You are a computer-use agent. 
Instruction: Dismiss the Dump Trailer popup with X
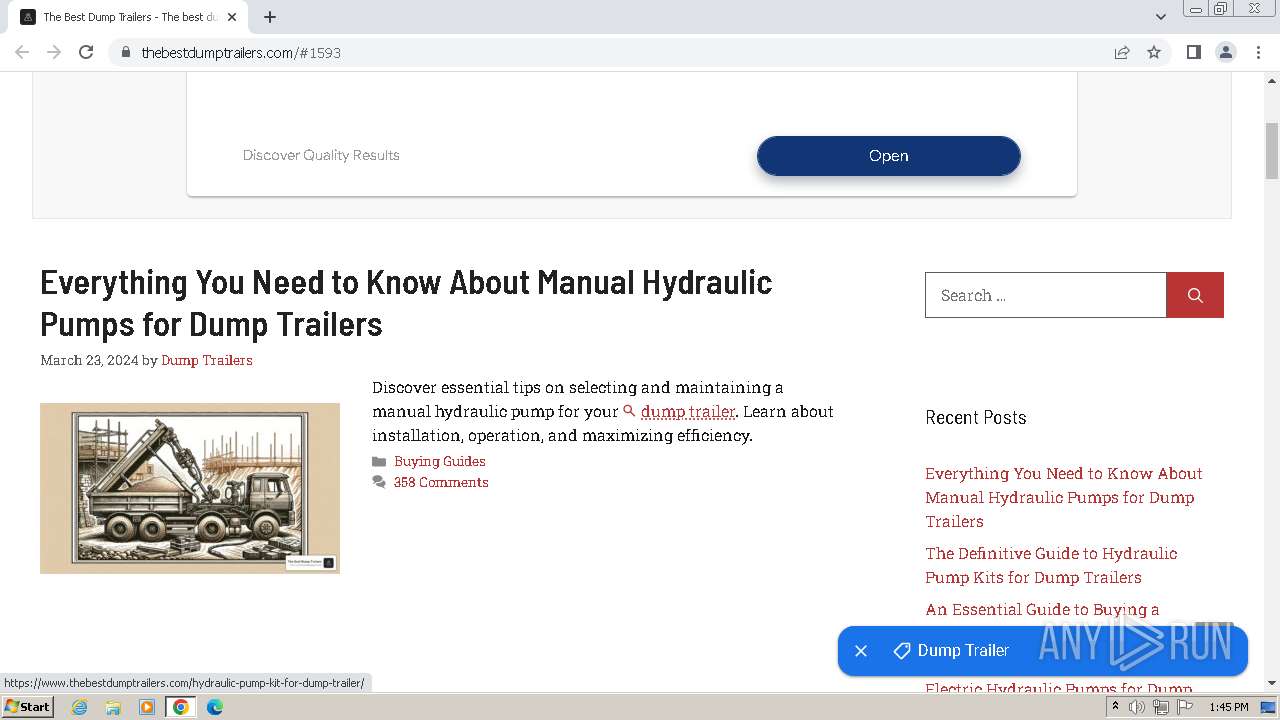point(860,651)
